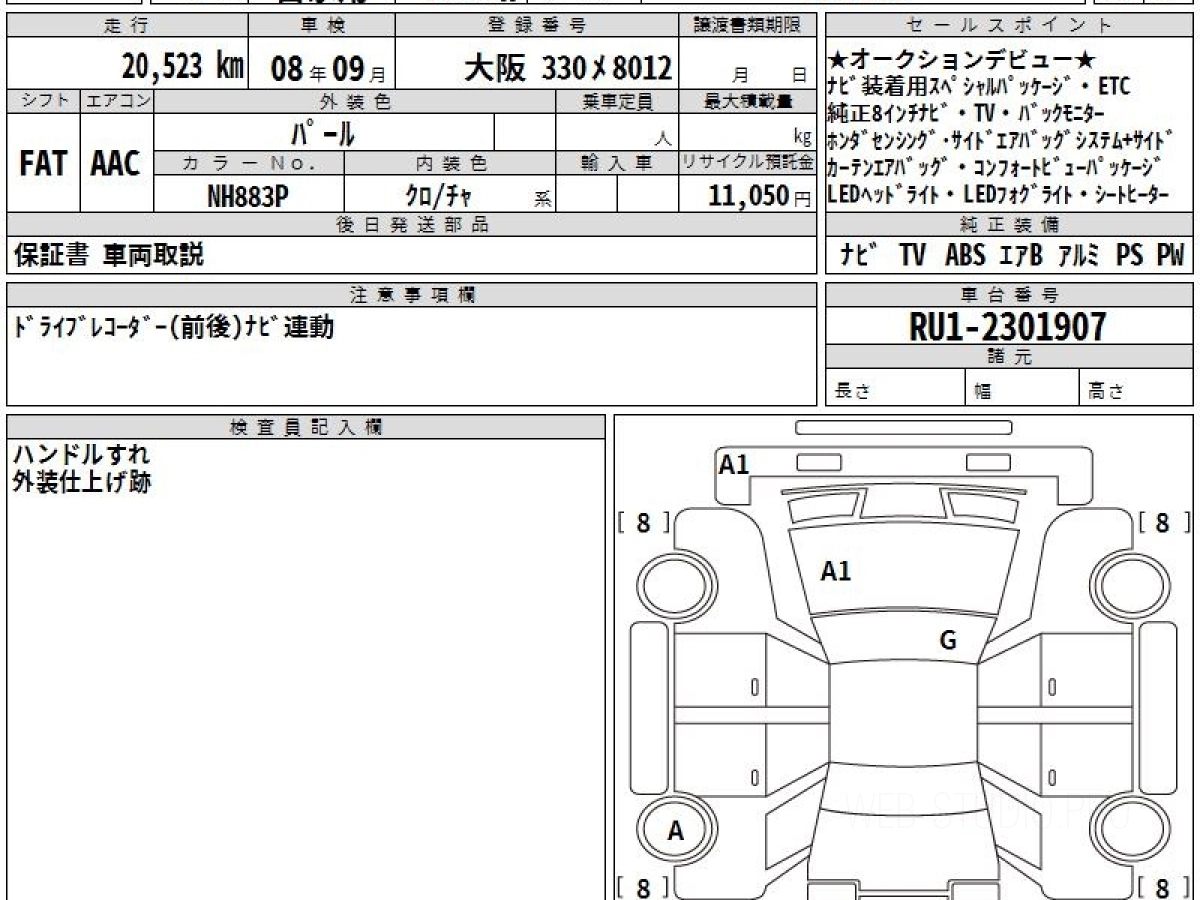Click the shift type value FAT
The image size is (1200, 900).
42,165
